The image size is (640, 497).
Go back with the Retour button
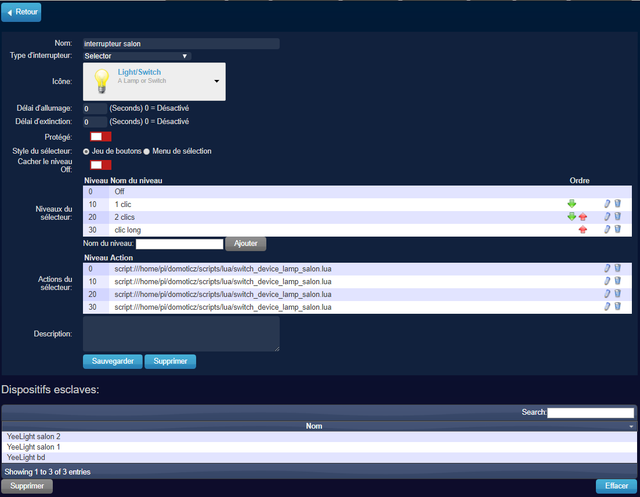coord(21,12)
